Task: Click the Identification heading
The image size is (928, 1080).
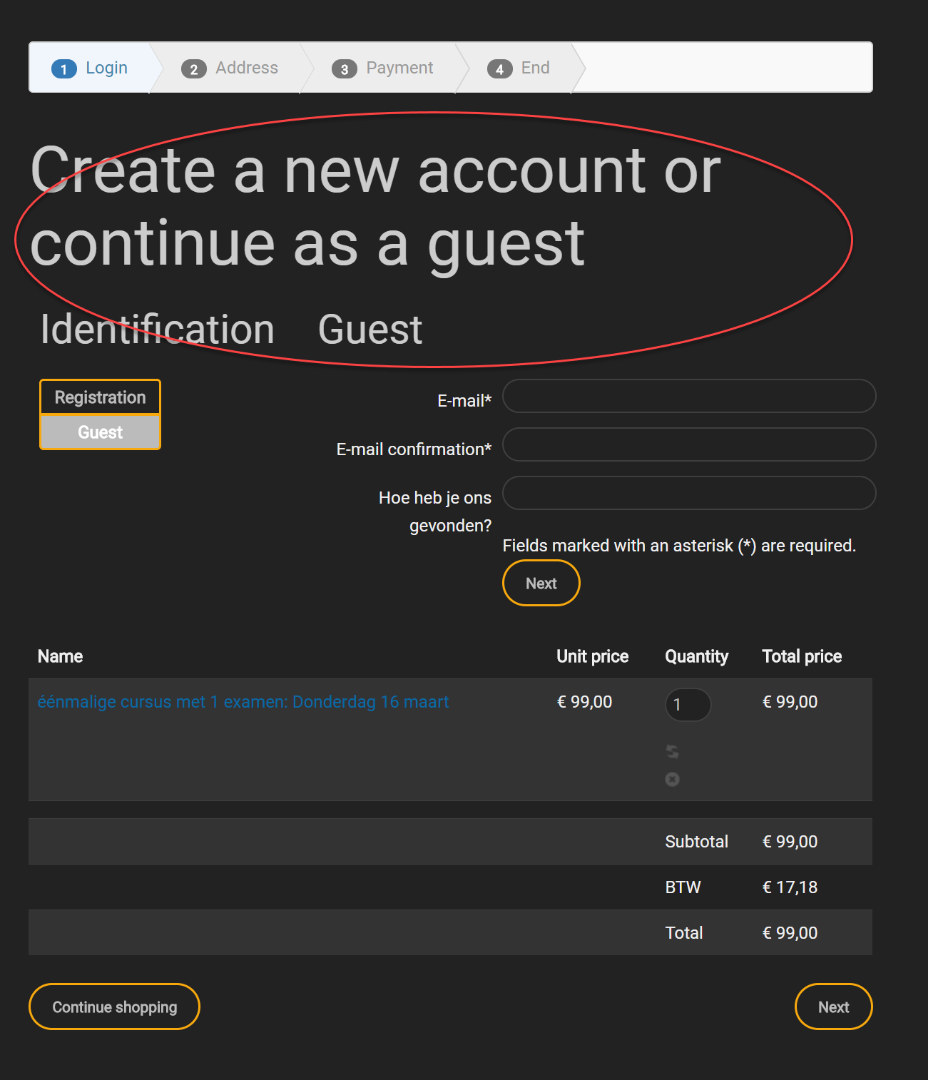Action: 157,330
